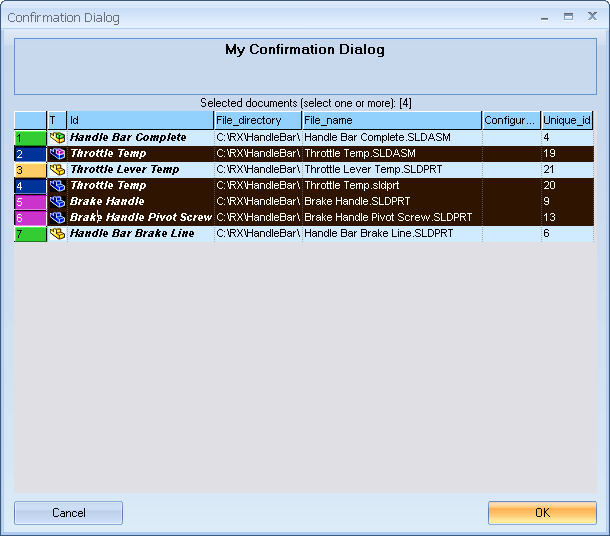Maximize the Confirmation Dialog window
This screenshot has height=536, width=610.
[x=568, y=16]
